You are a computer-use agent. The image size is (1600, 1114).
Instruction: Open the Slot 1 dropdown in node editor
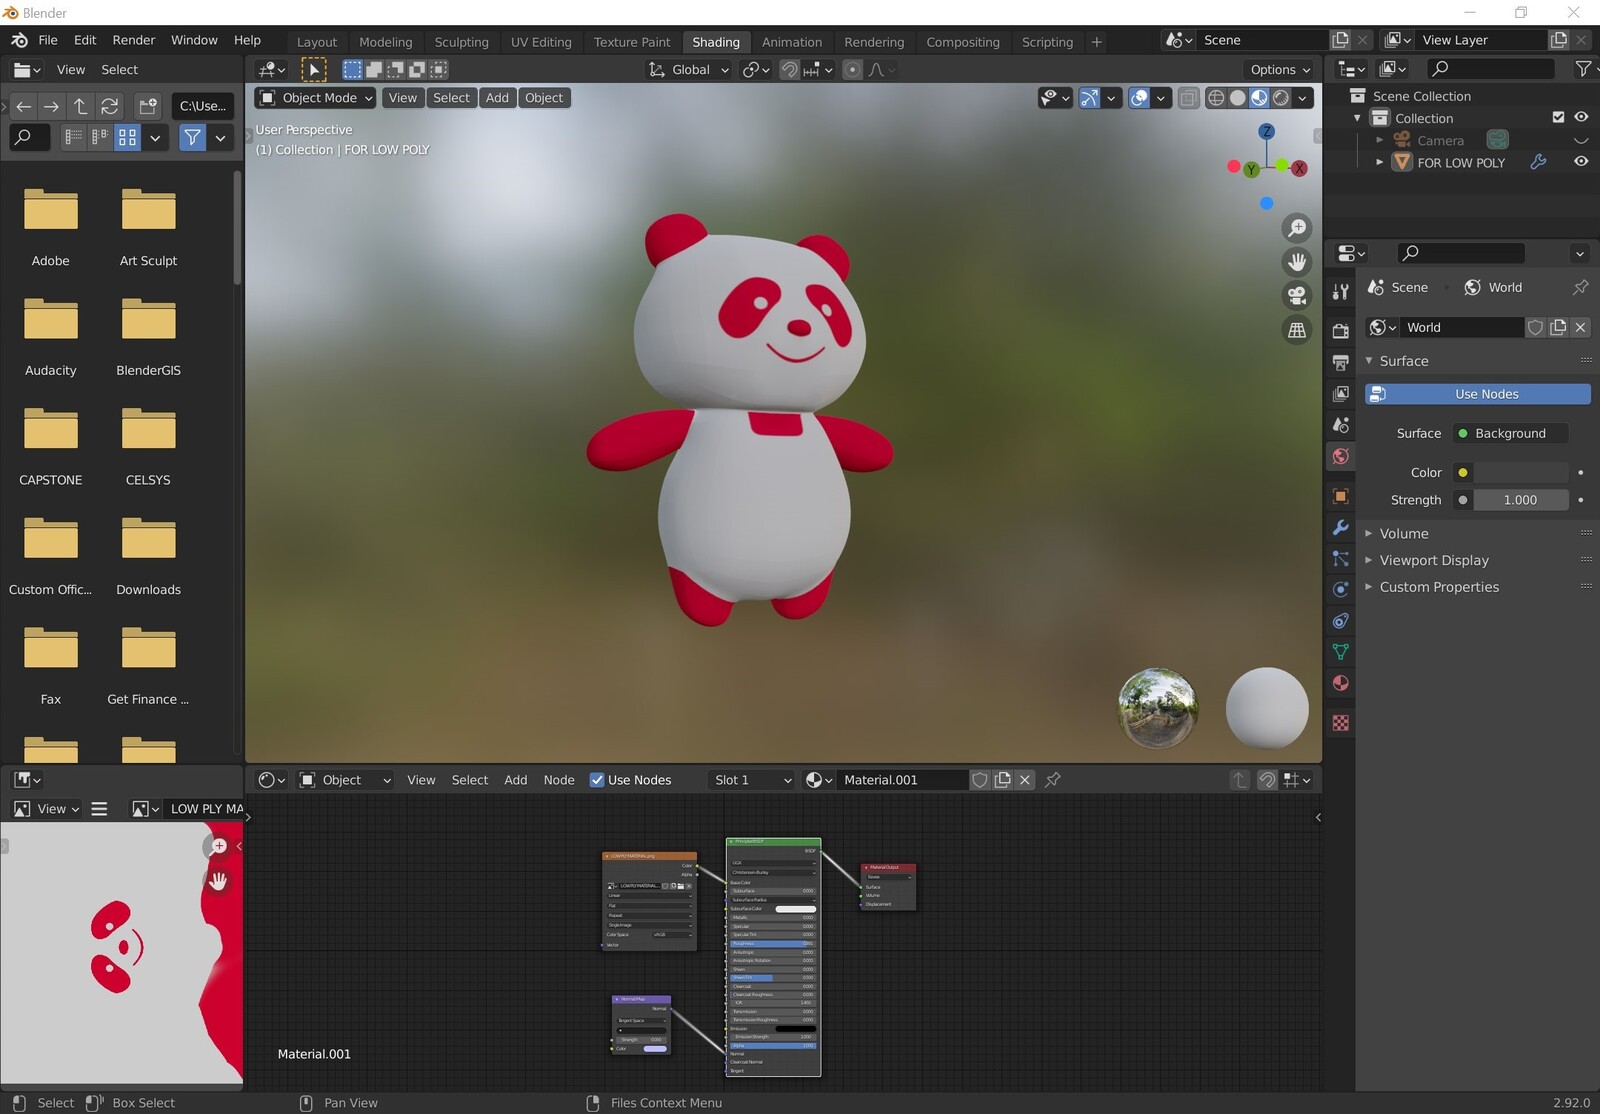coord(750,780)
